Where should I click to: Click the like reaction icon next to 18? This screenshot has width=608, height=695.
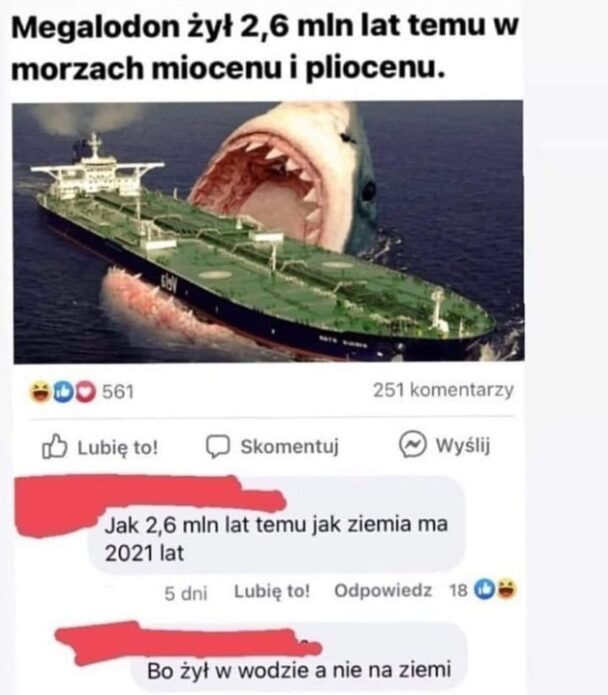click(483, 590)
